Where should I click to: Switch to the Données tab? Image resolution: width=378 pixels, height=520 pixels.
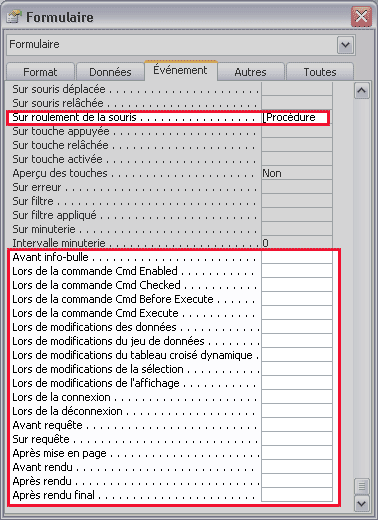point(110,72)
